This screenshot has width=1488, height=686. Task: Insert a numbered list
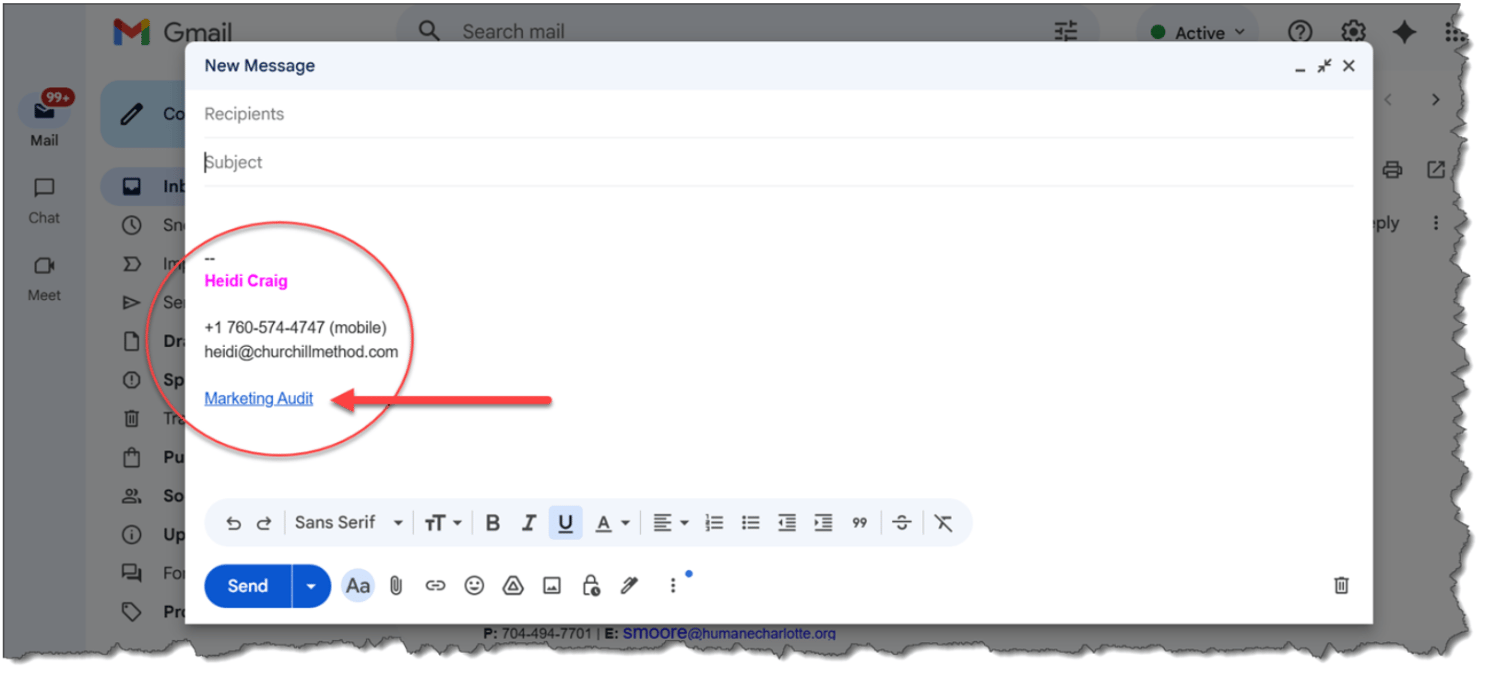pos(714,523)
